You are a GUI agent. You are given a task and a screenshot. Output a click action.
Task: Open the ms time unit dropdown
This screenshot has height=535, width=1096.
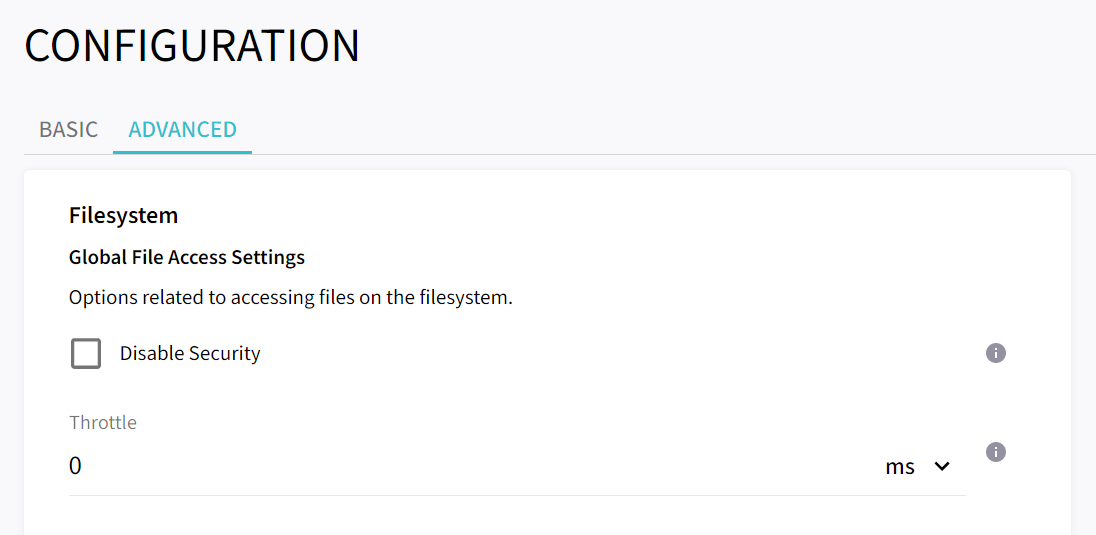point(916,467)
